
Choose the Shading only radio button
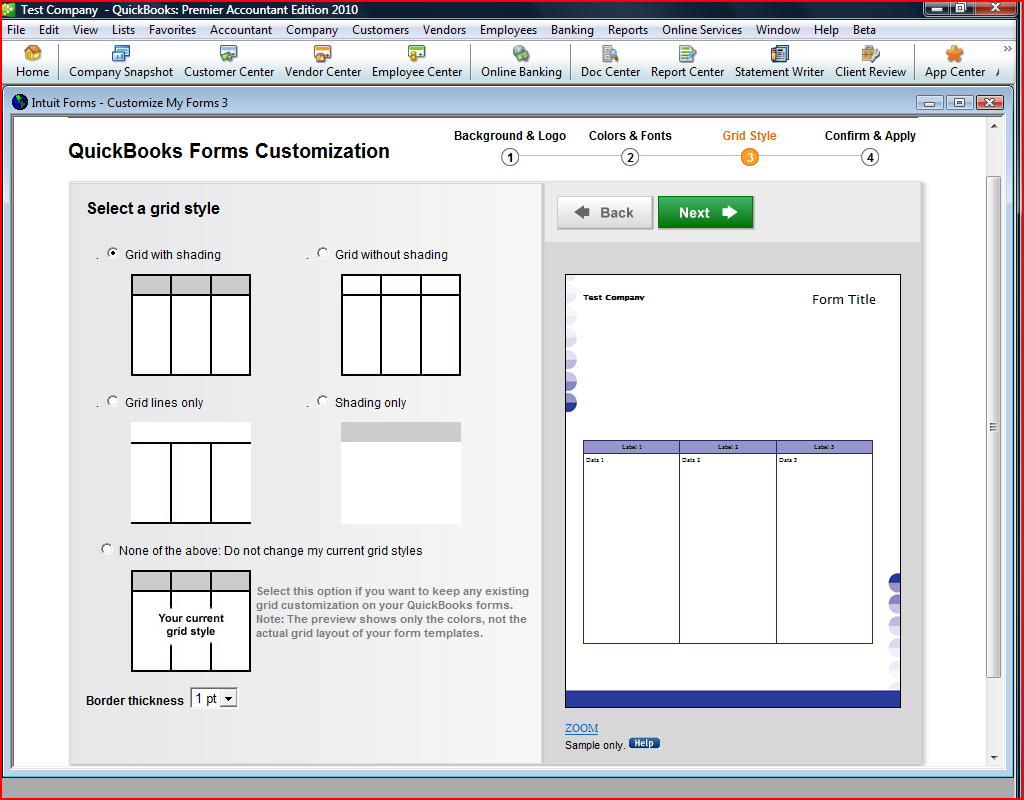[323, 401]
